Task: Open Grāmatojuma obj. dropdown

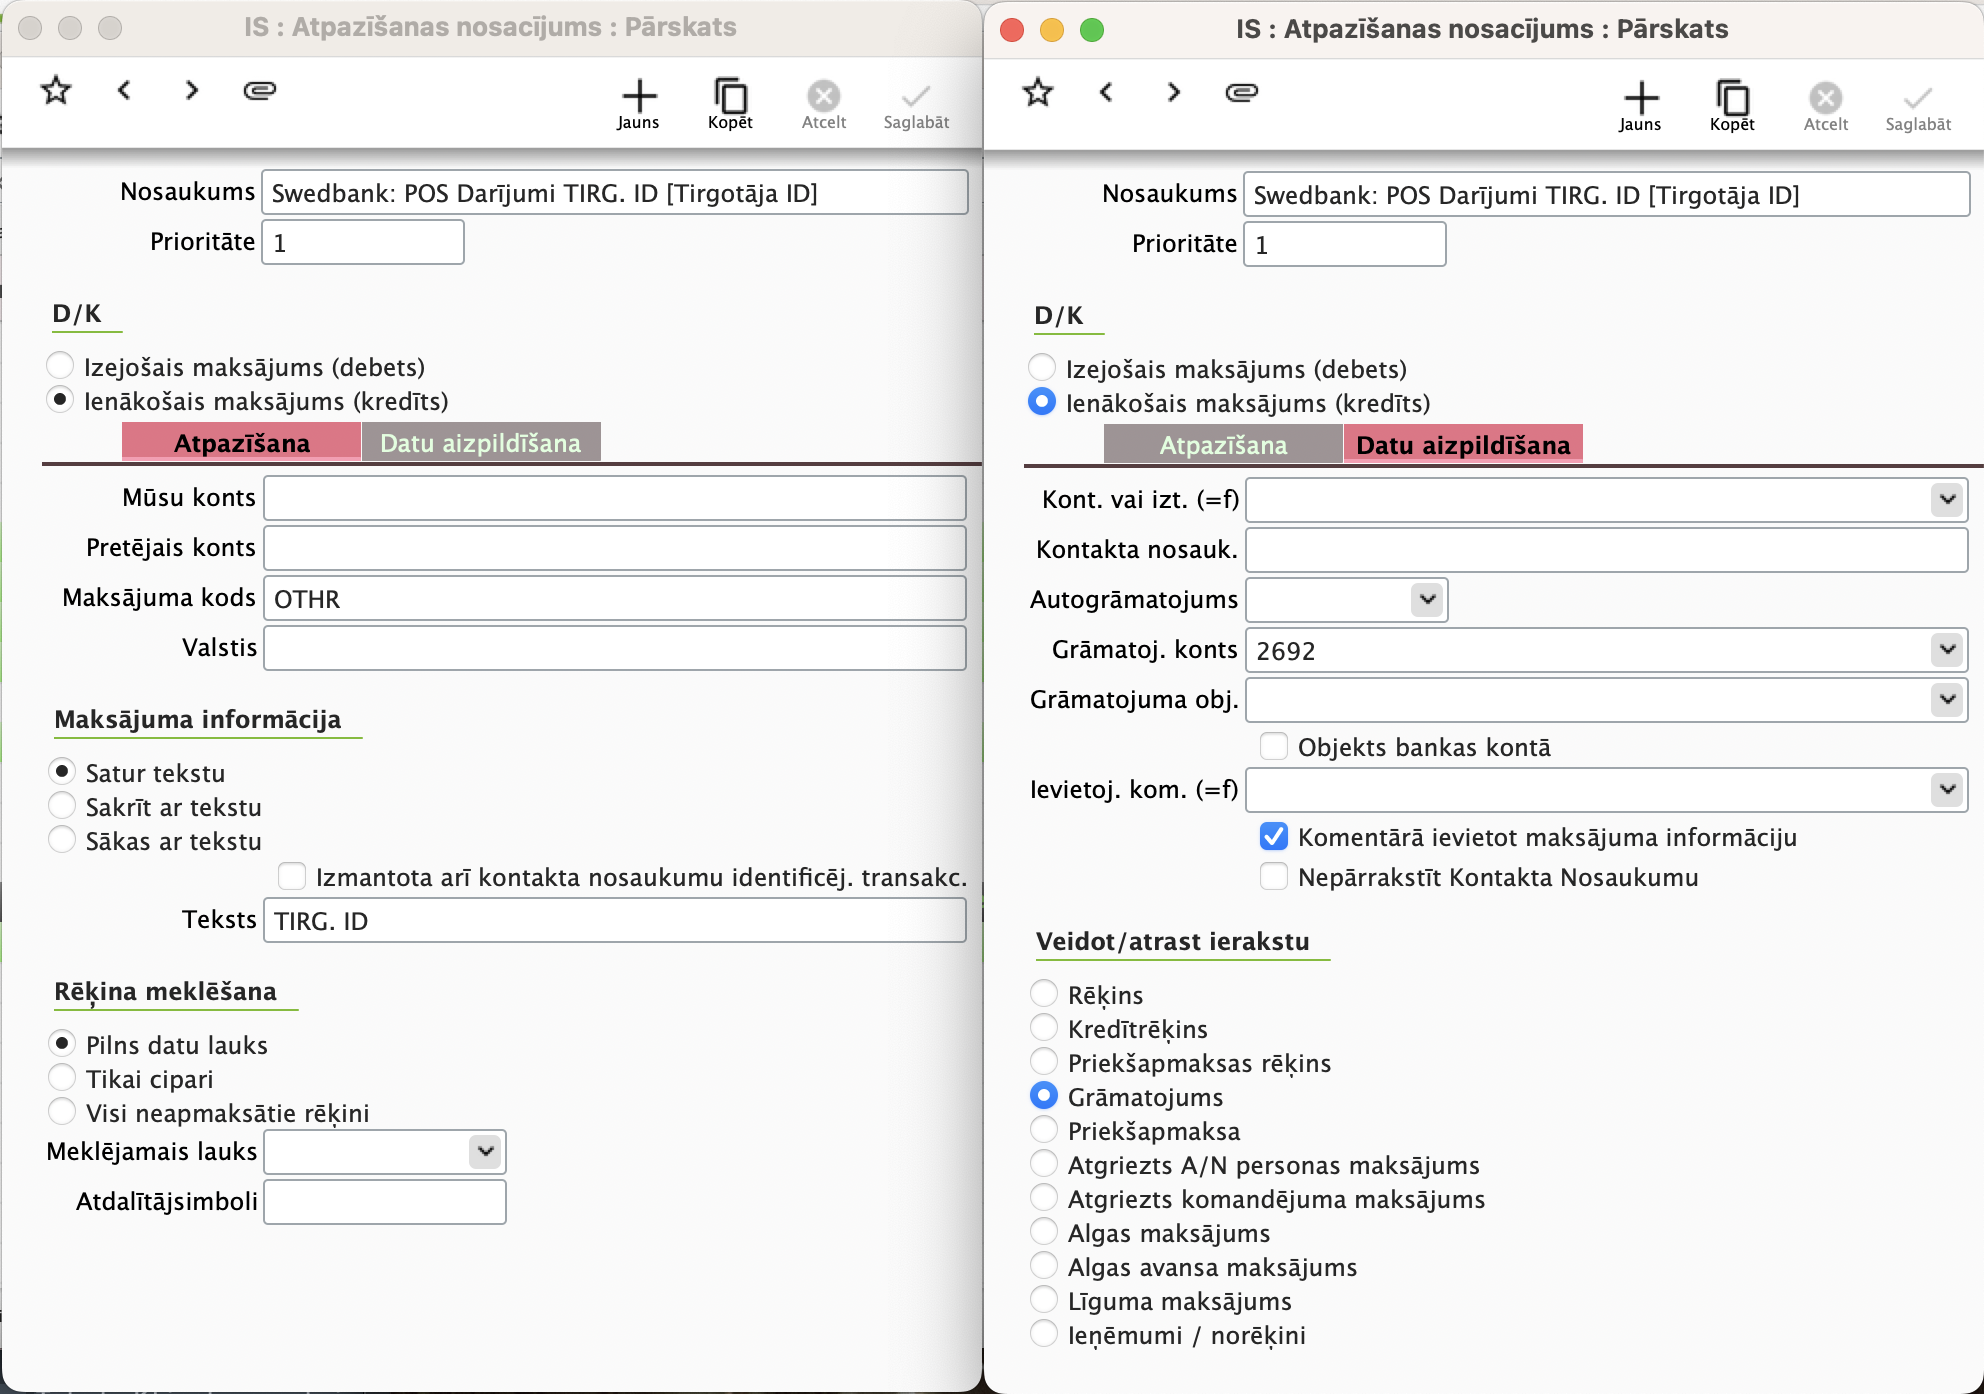Action: [1947, 699]
